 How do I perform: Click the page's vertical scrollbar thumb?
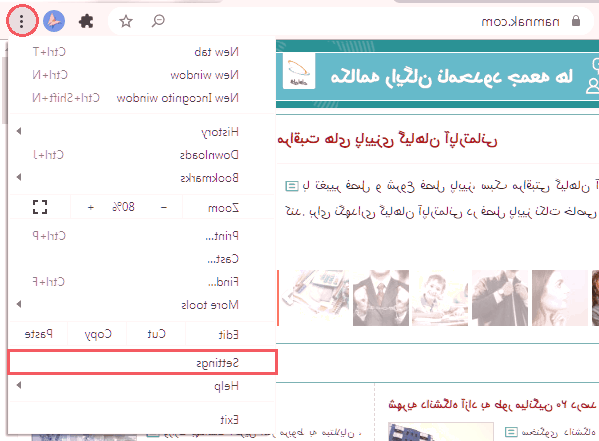pyautogui.click(x=4, y=91)
